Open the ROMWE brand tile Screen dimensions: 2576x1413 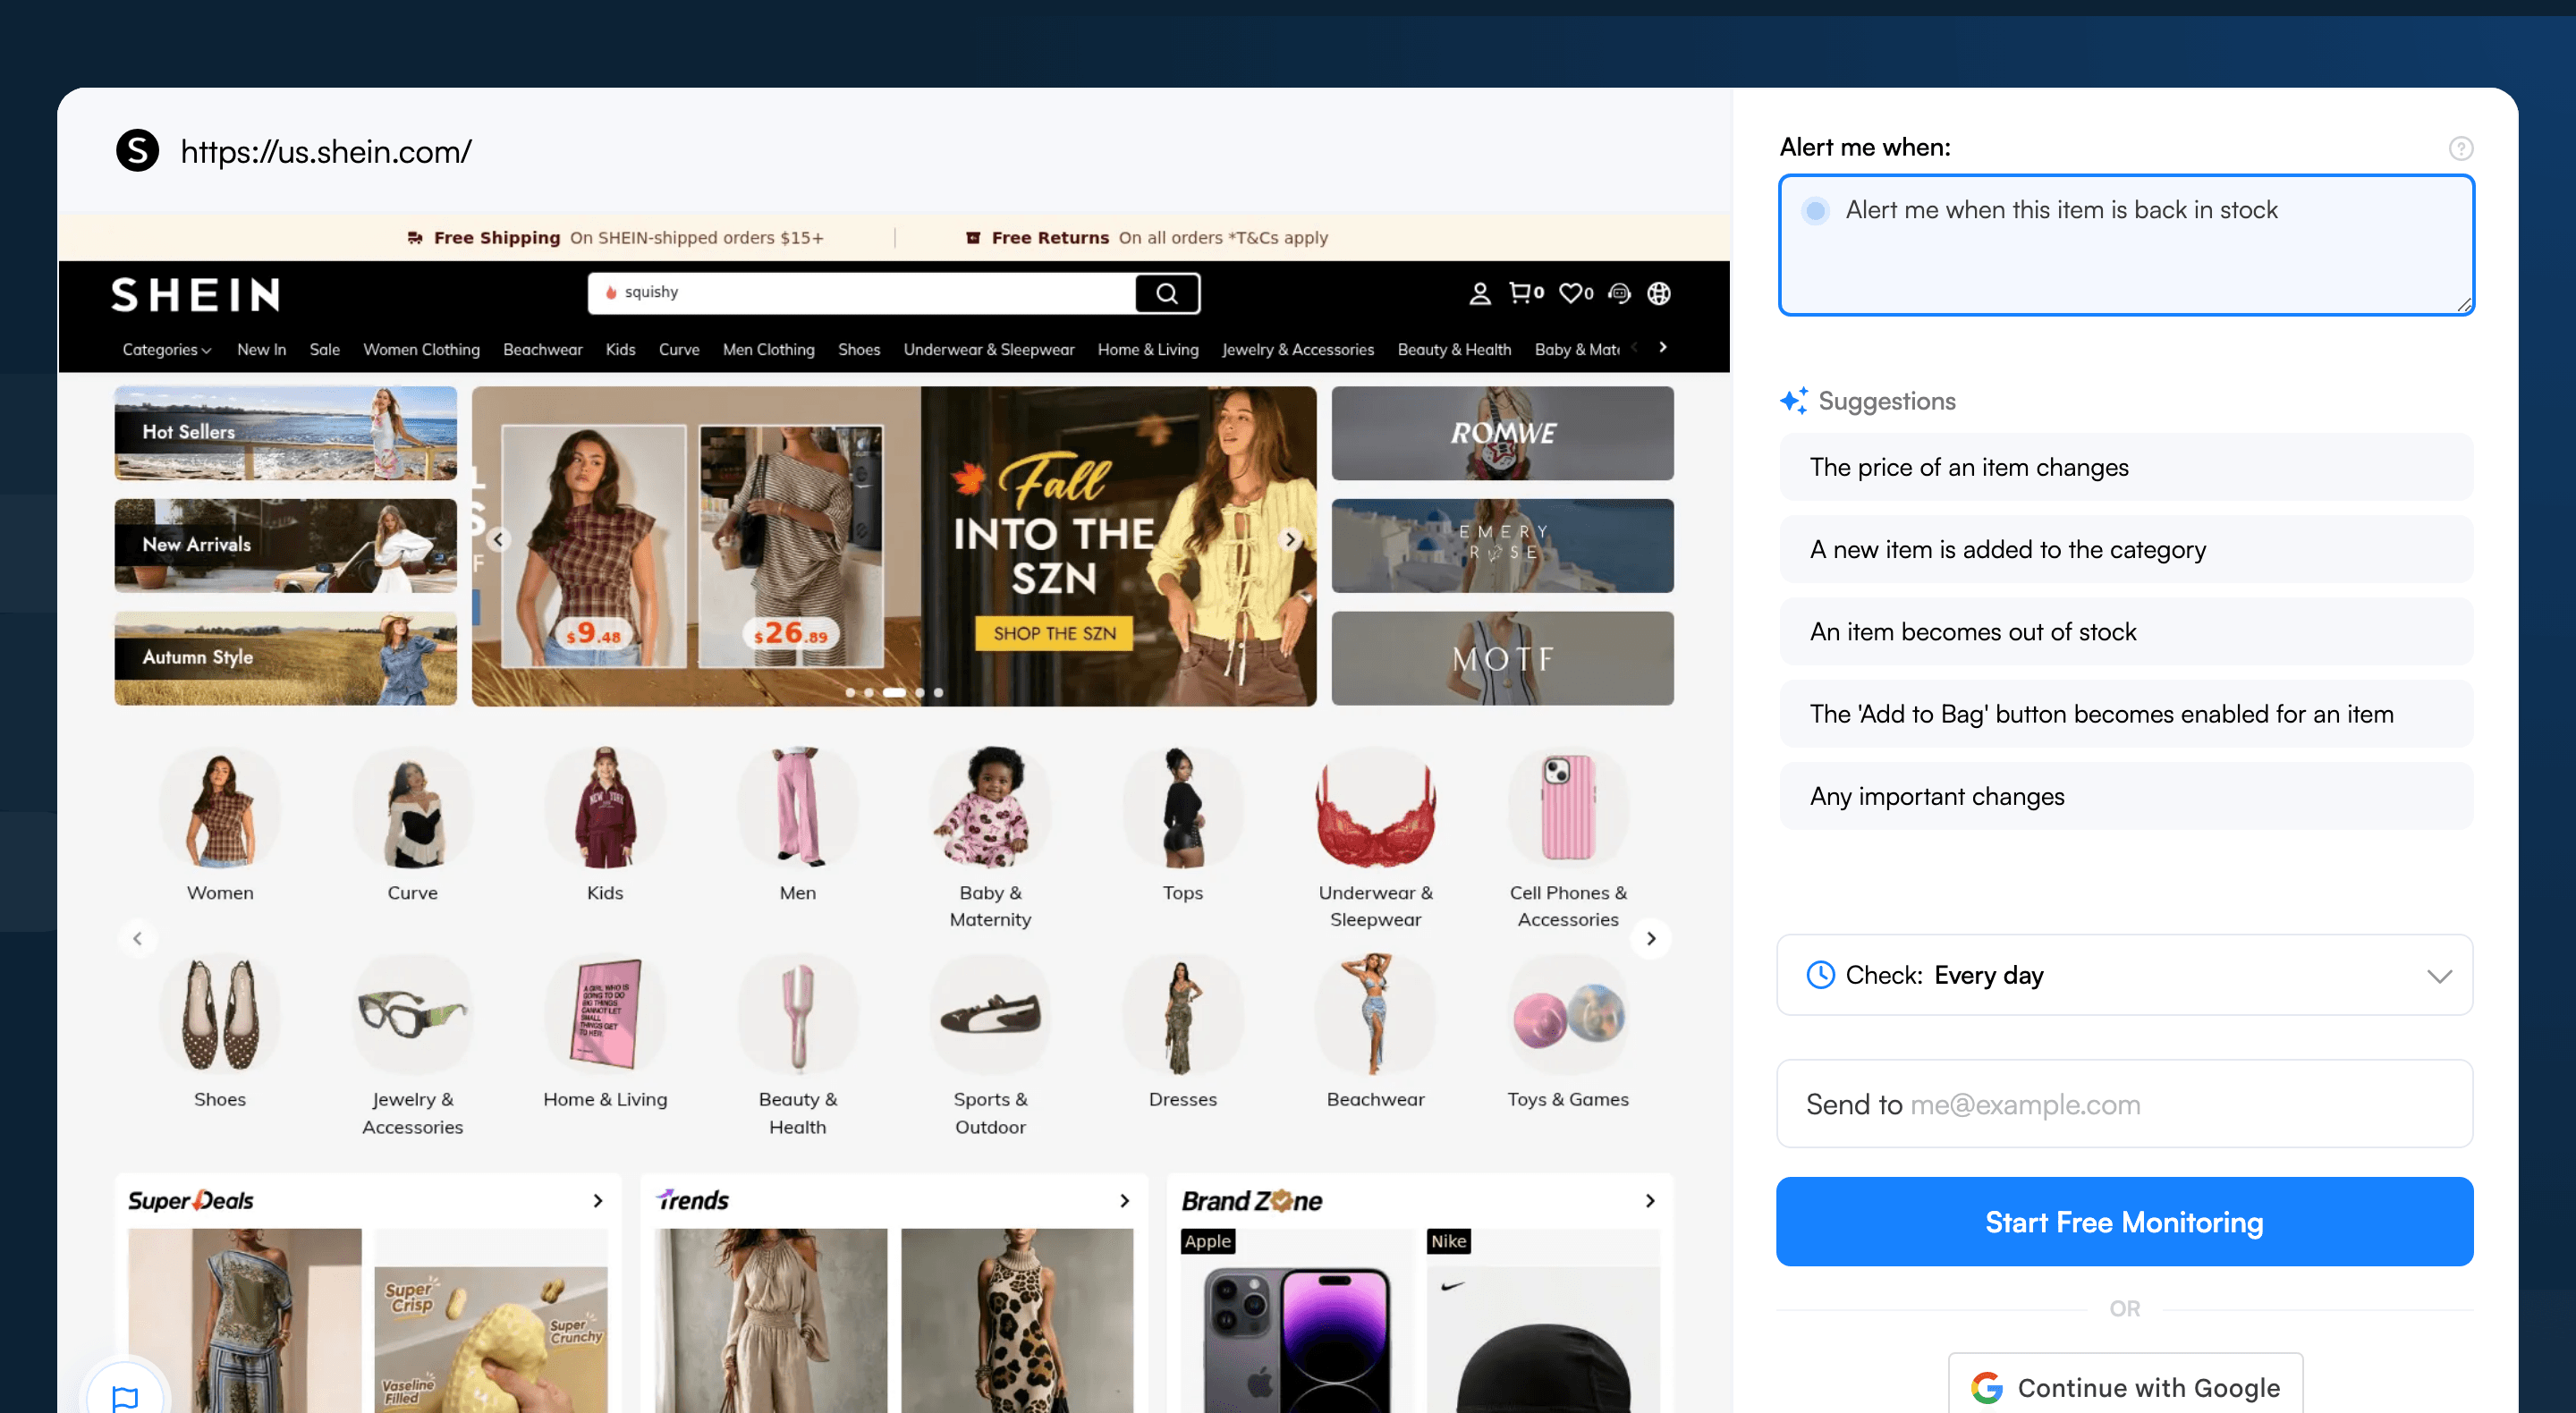(1502, 432)
